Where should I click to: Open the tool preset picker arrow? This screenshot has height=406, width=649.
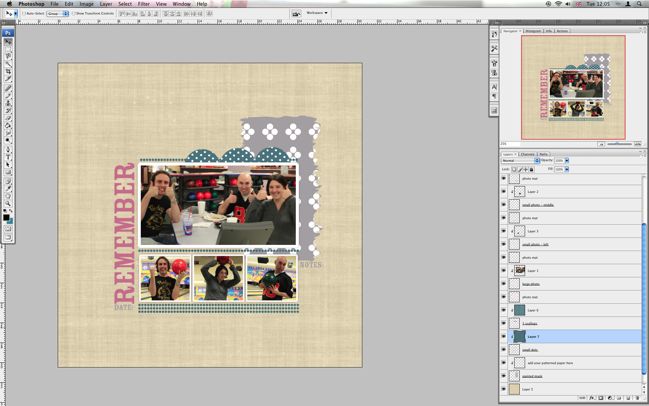pos(16,14)
